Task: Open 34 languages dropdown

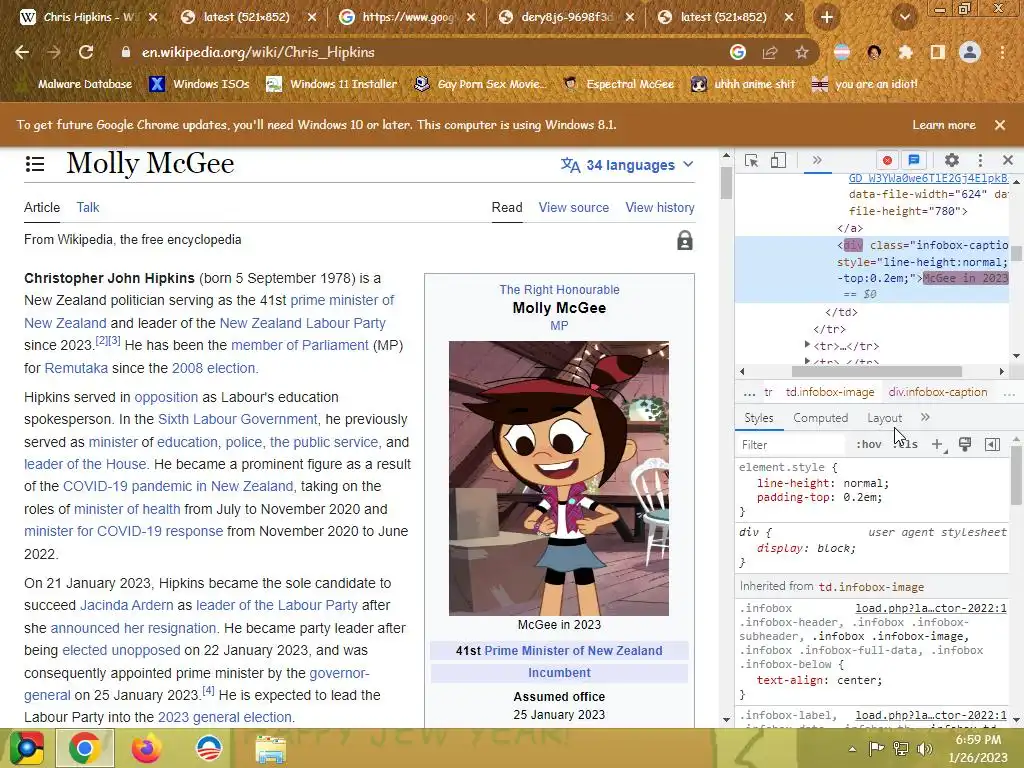Action: tap(627, 165)
